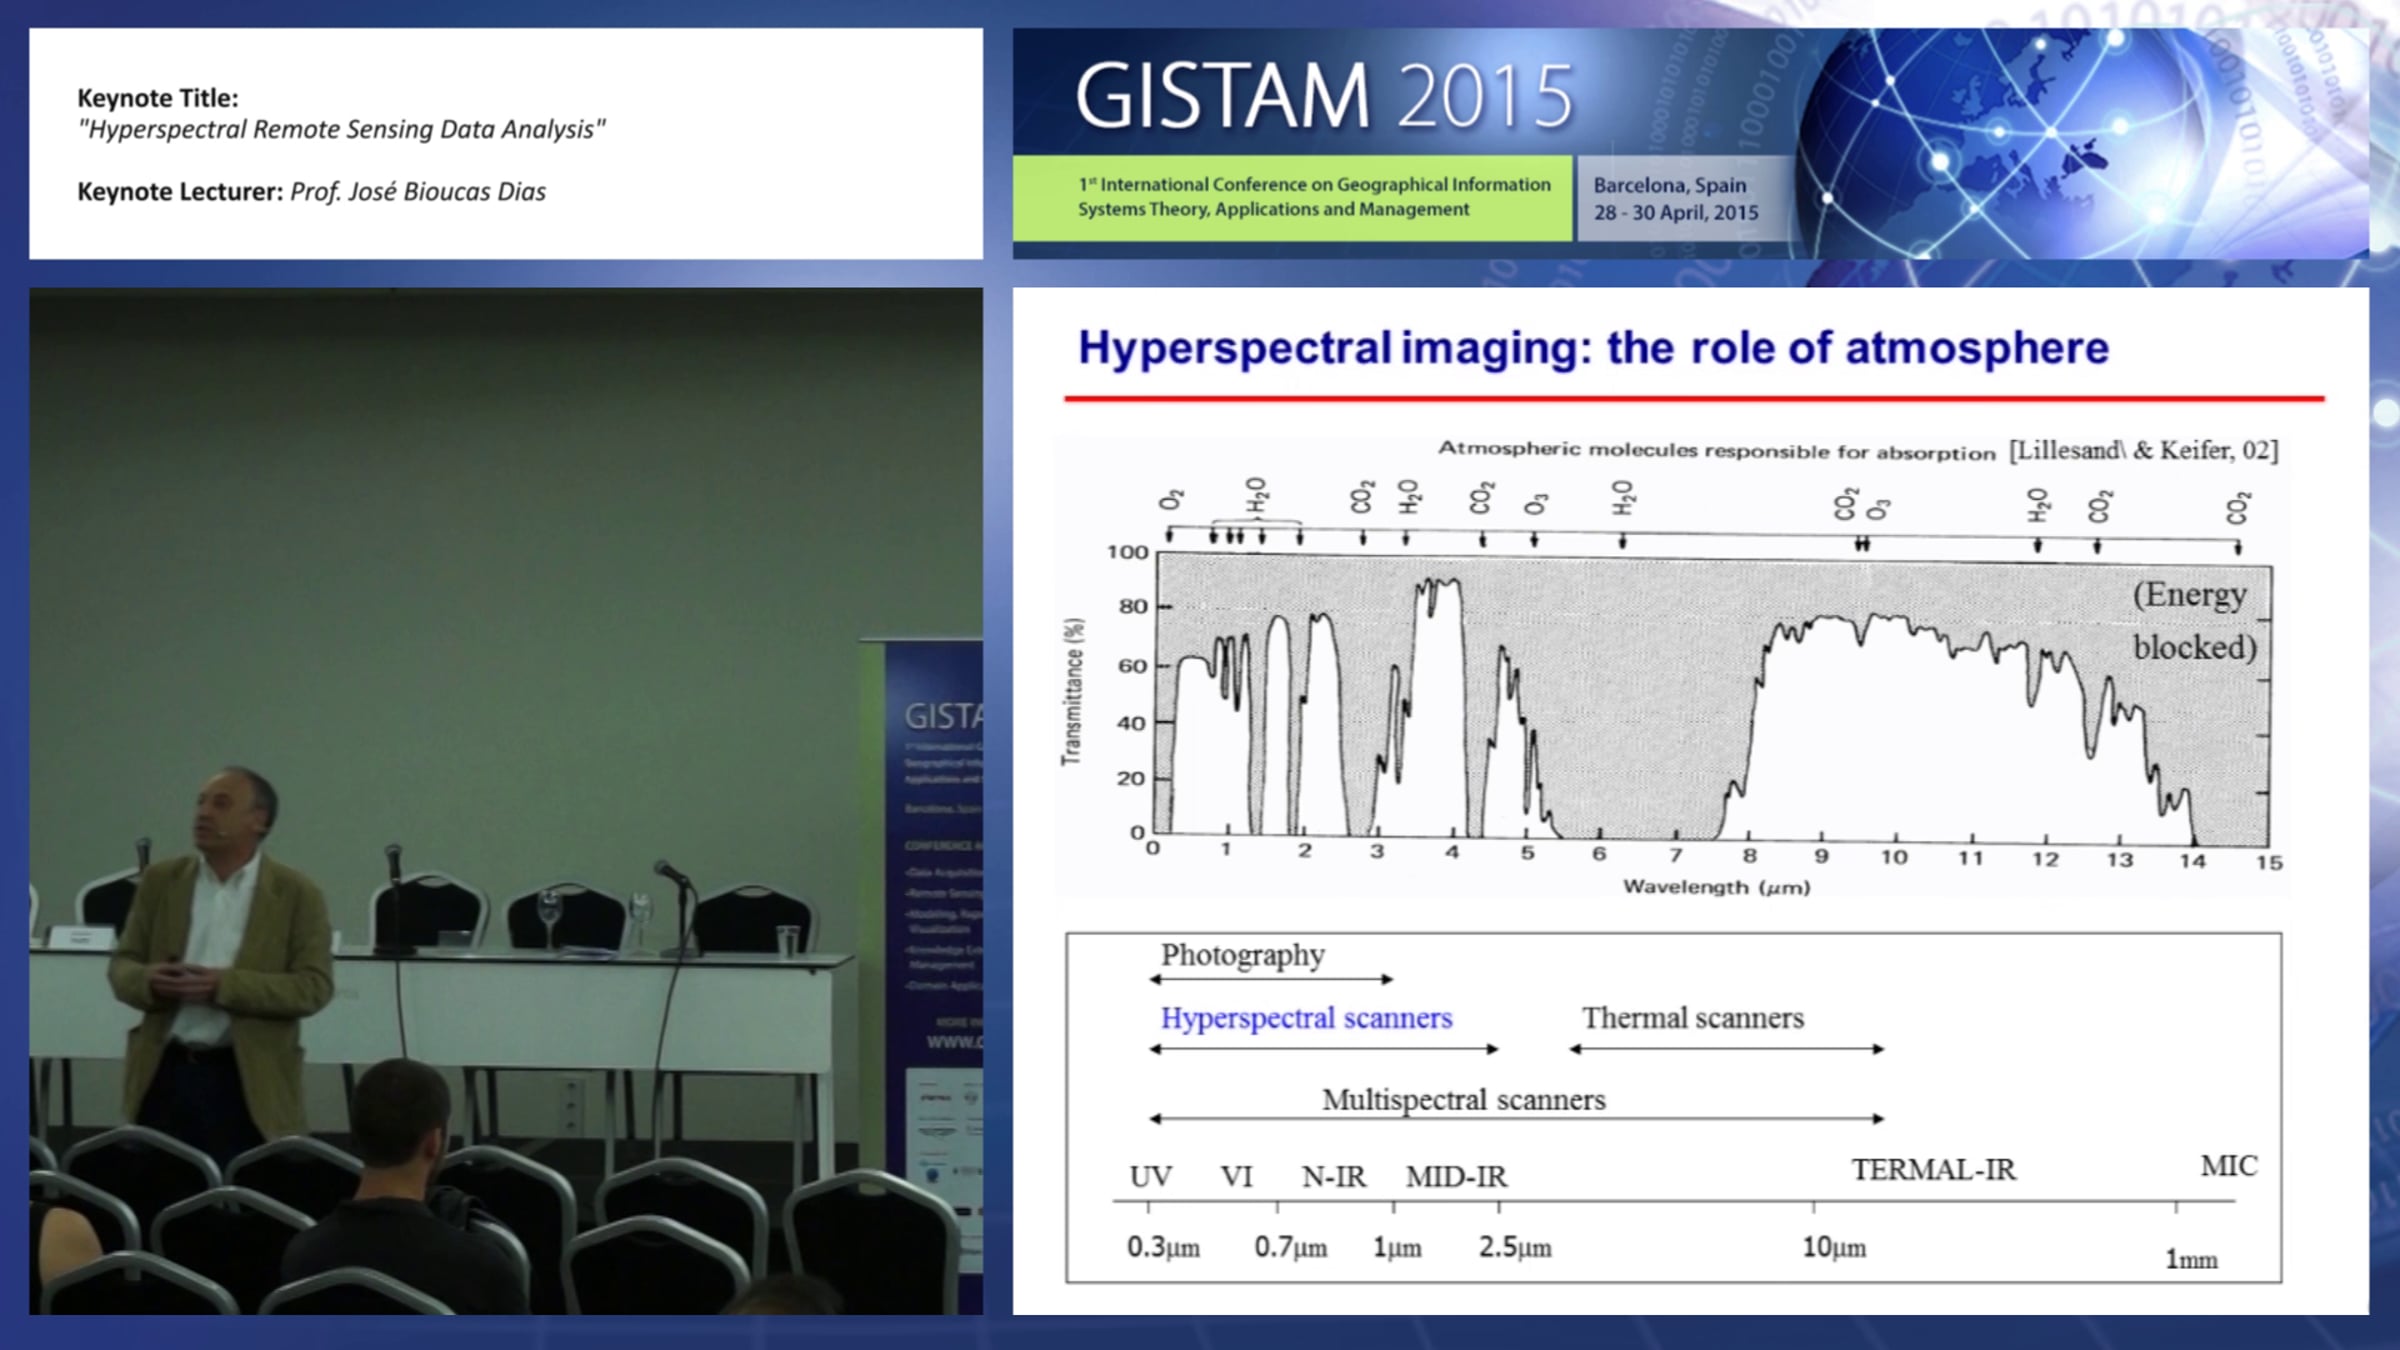Image resolution: width=2400 pixels, height=1350 pixels.
Task: Click the Wavelength (µm) axis label
Action: tap(1715, 887)
